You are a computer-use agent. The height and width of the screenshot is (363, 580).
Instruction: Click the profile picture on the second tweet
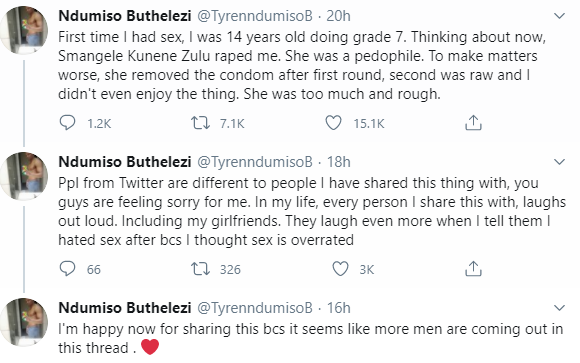(x=24, y=176)
